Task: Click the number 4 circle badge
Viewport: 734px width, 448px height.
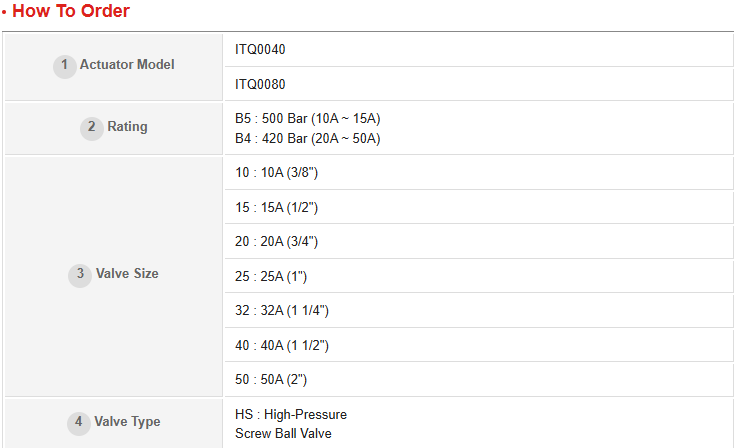Action: coord(79,422)
